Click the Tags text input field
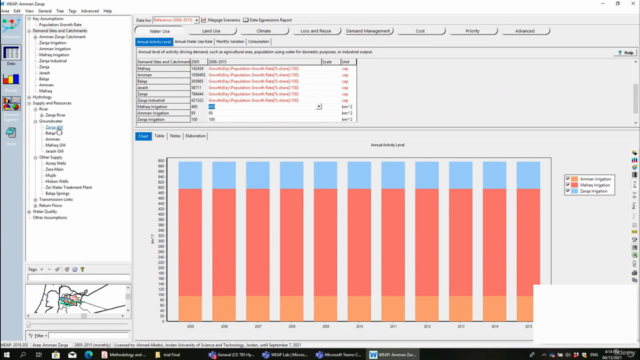This screenshot has width=640, height=360. pyautogui.click(x=79, y=278)
